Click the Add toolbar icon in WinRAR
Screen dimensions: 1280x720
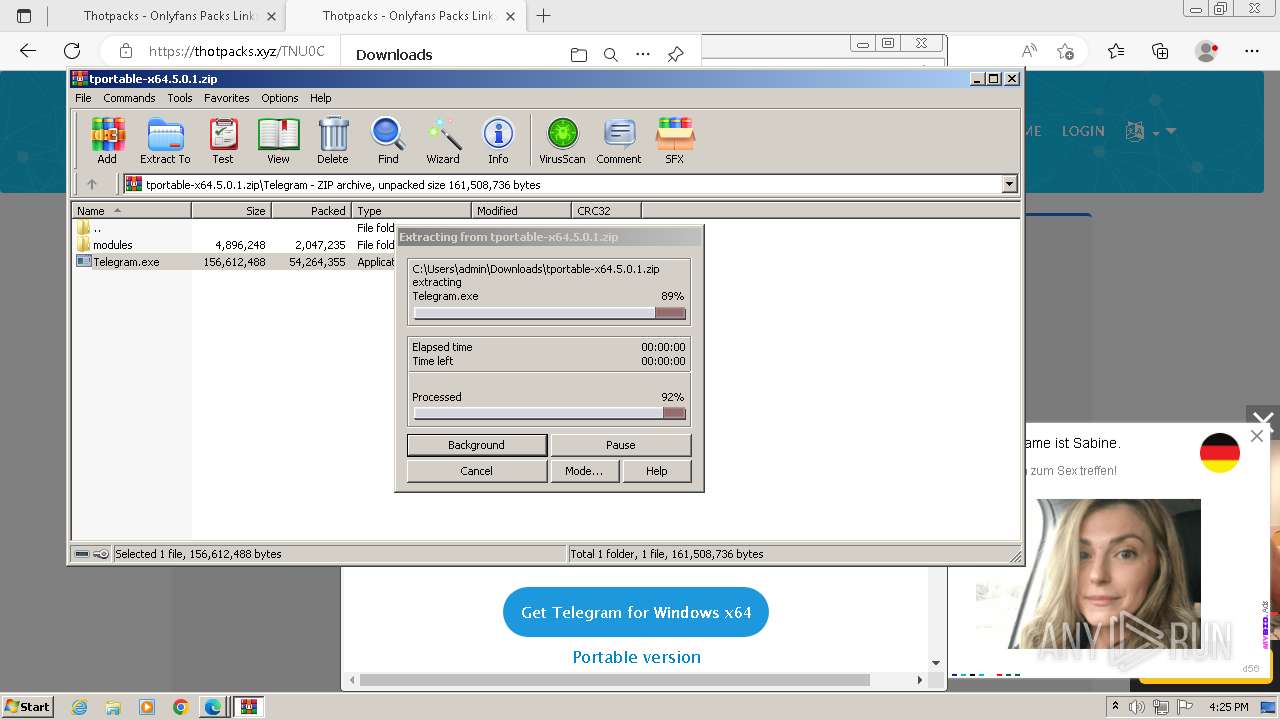(x=107, y=140)
